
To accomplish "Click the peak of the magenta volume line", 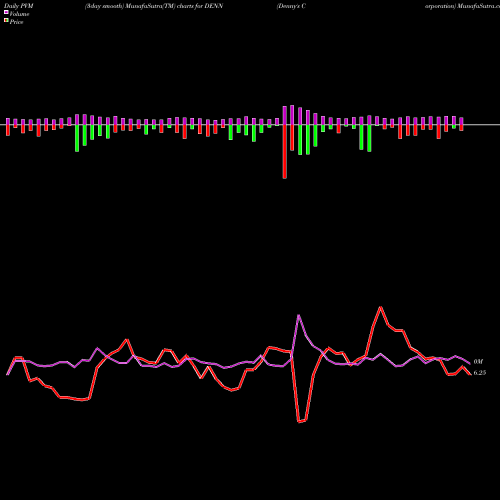I will pos(298,315).
